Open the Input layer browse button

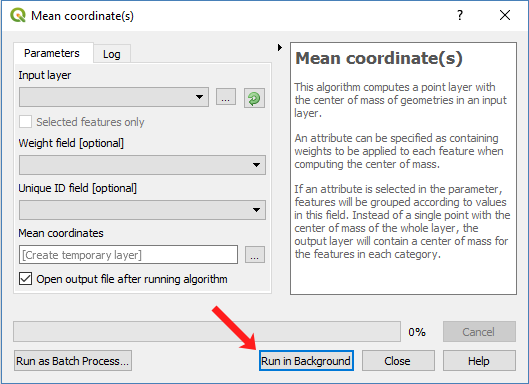point(226,97)
